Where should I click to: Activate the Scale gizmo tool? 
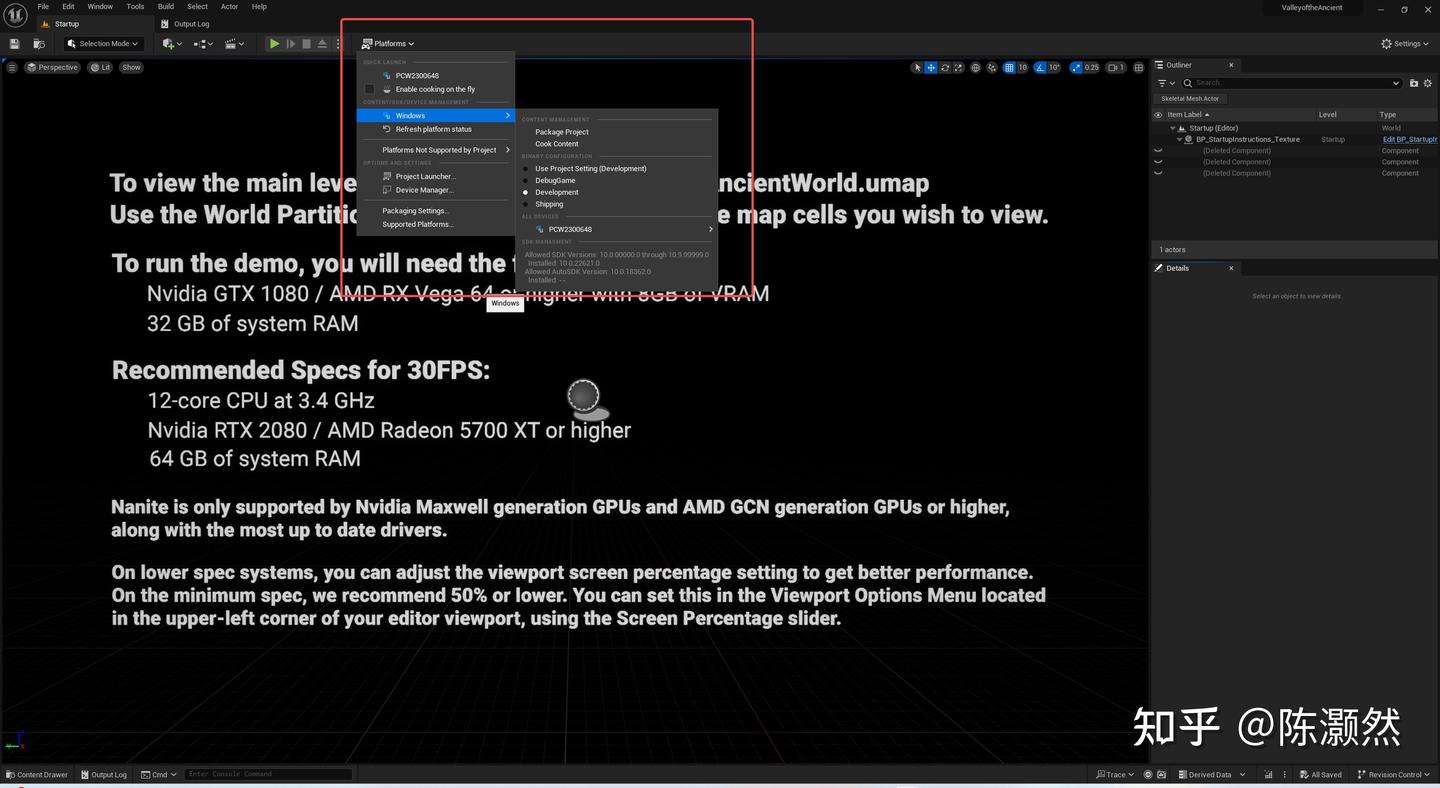click(958, 68)
